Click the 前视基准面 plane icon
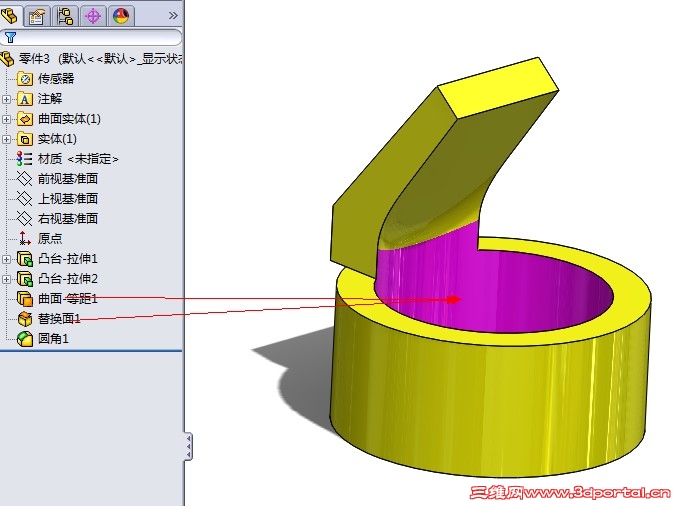Image resolution: width=690 pixels, height=506 pixels. (x=25, y=179)
